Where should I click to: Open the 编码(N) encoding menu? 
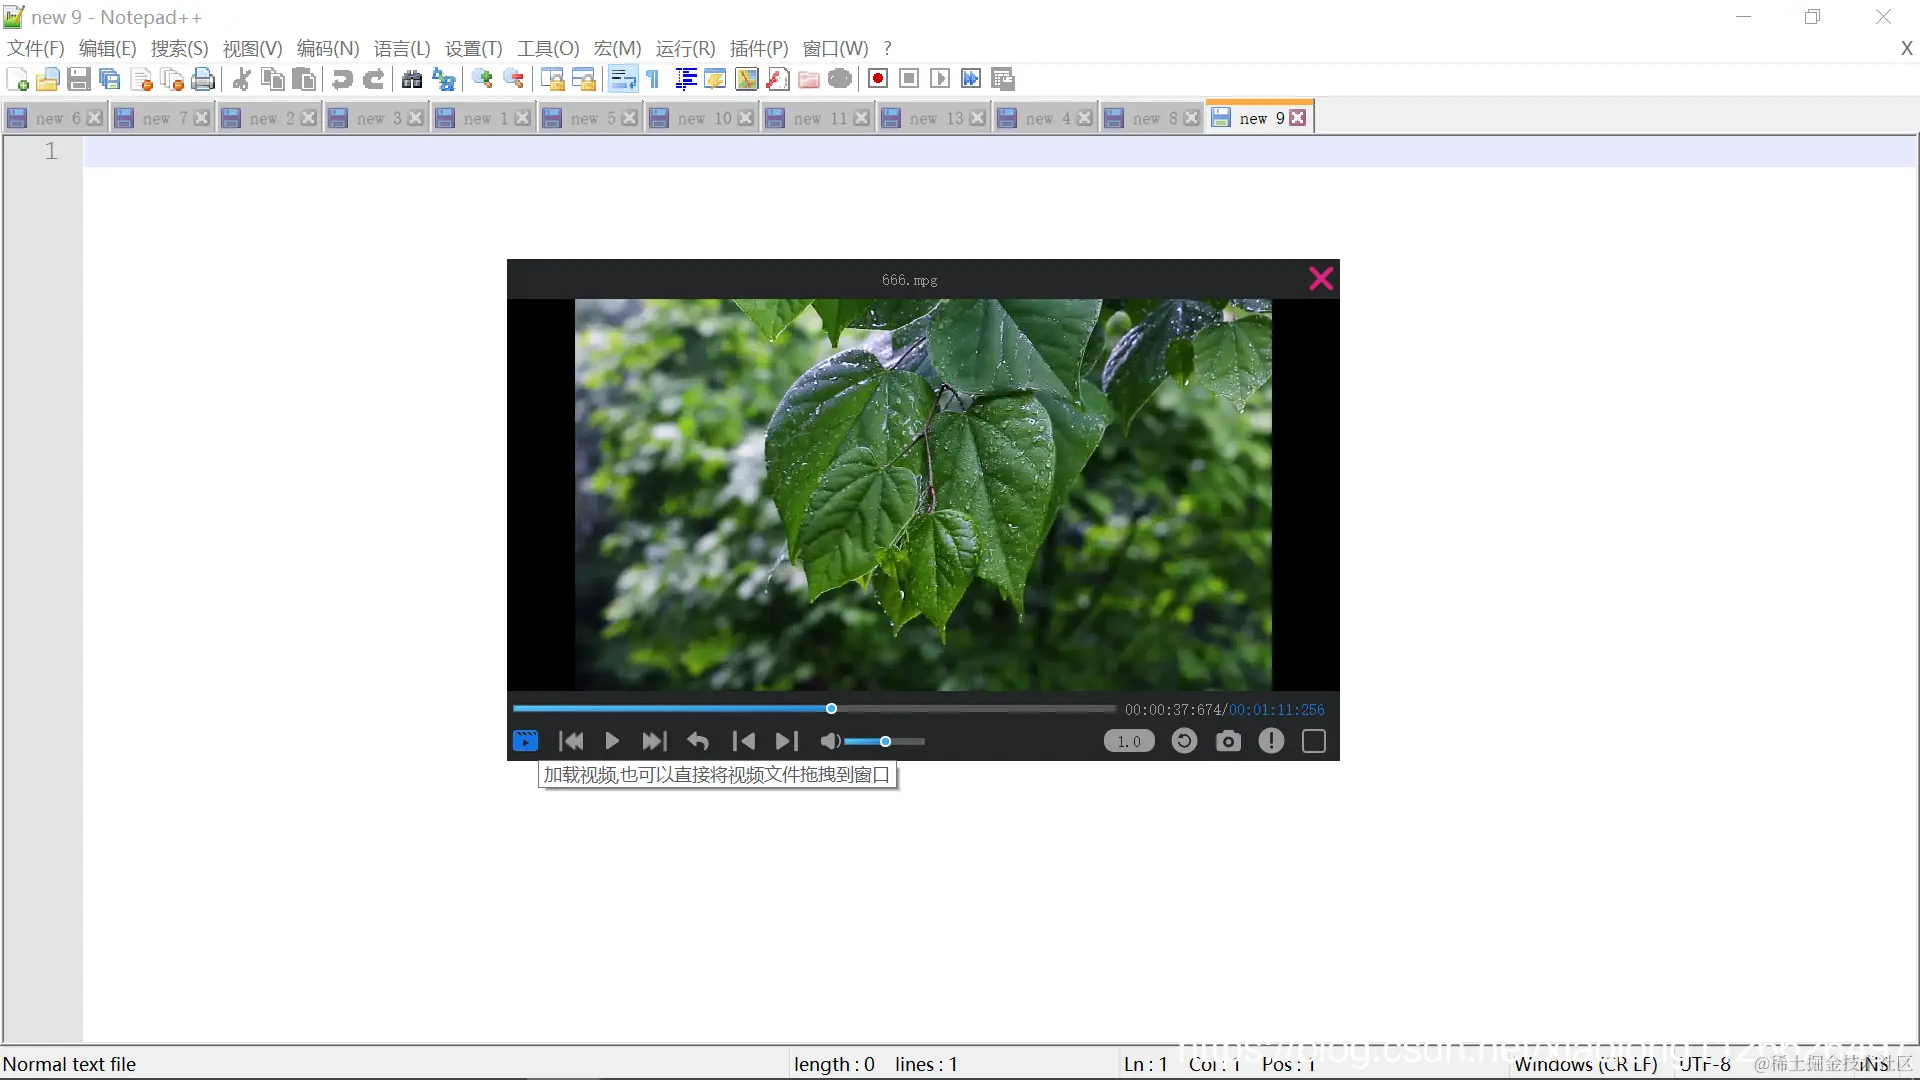click(327, 48)
